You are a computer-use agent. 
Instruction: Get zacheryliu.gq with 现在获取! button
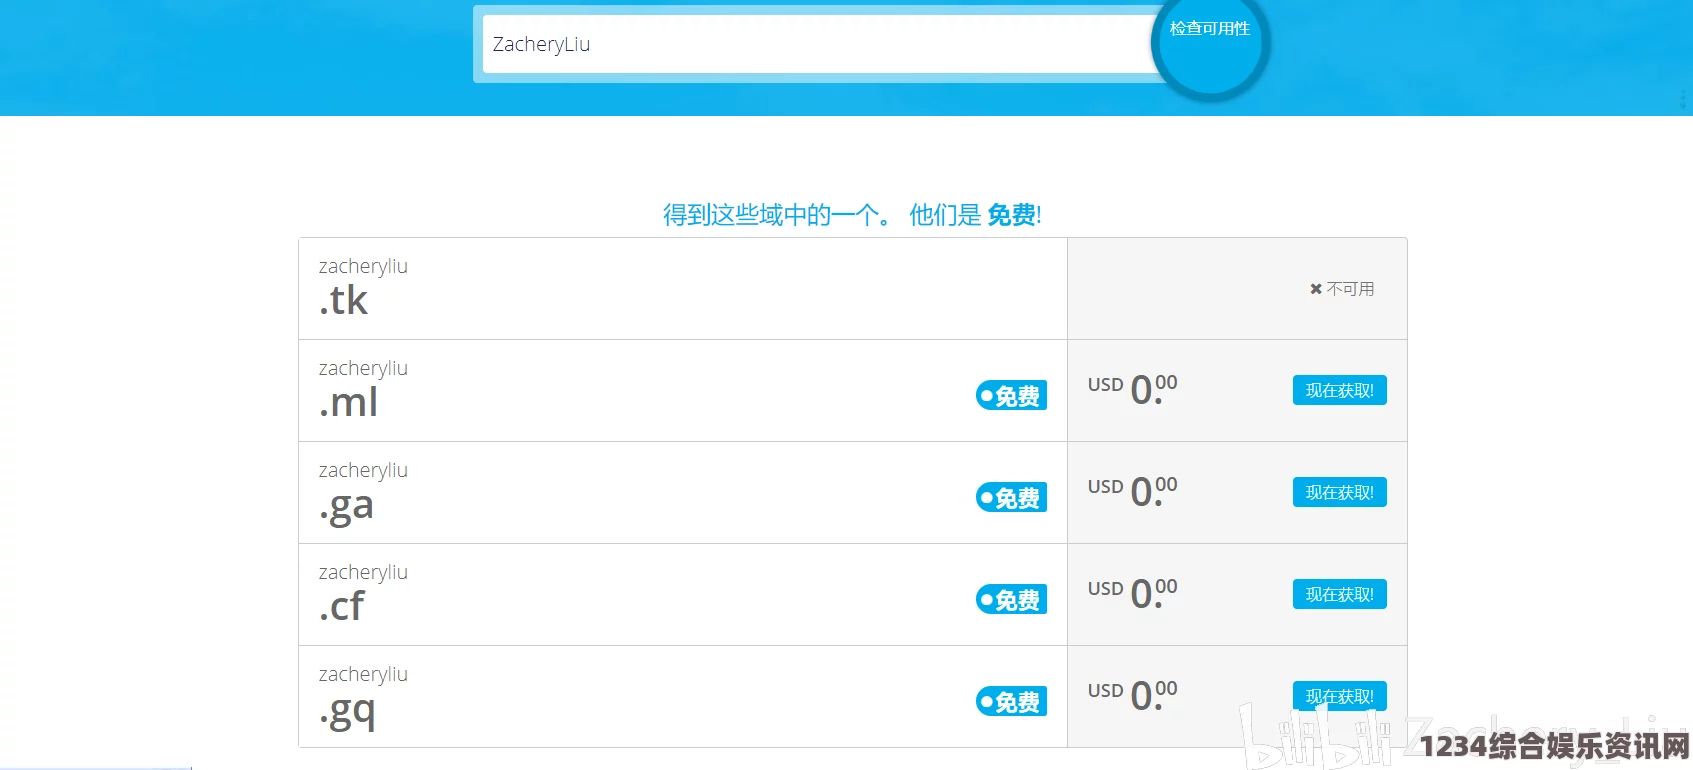[1339, 696]
